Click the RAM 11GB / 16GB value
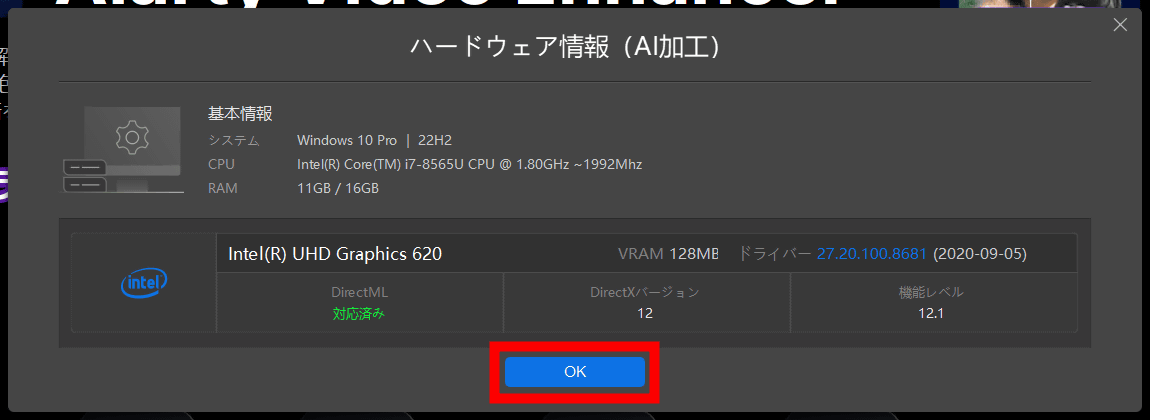1150x420 pixels. pos(338,188)
